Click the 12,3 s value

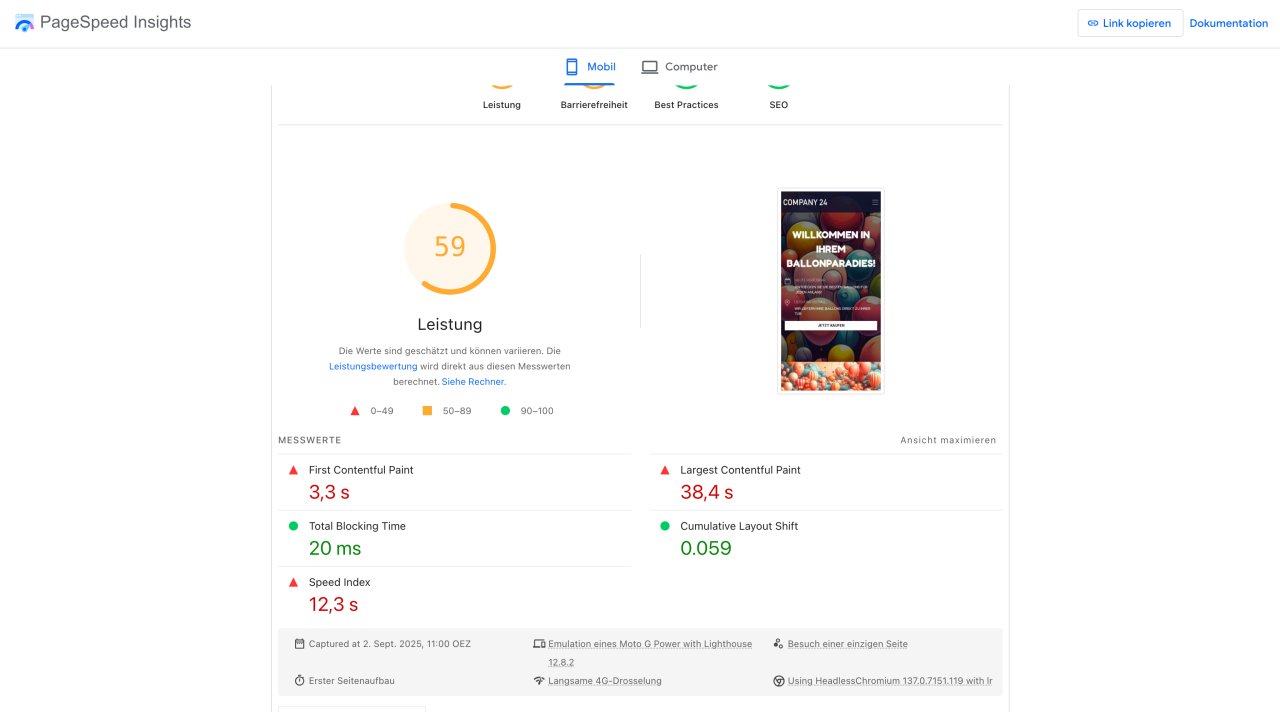[x=333, y=604]
